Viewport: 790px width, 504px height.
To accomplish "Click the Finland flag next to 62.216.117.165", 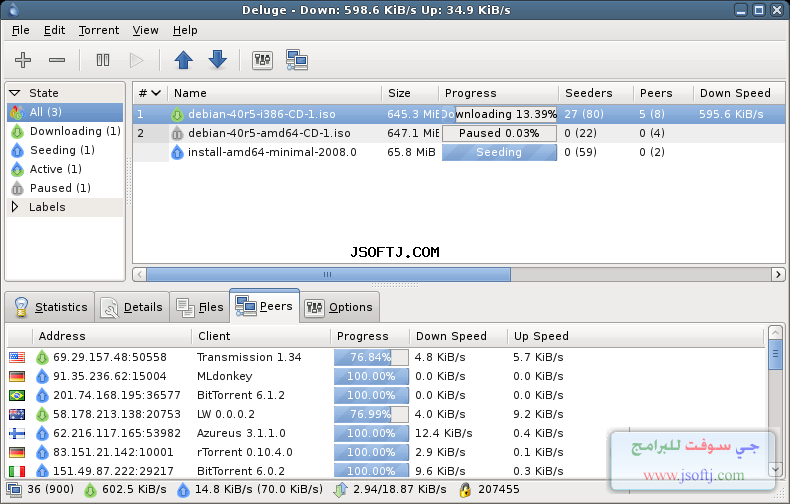I will [x=17, y=433].
